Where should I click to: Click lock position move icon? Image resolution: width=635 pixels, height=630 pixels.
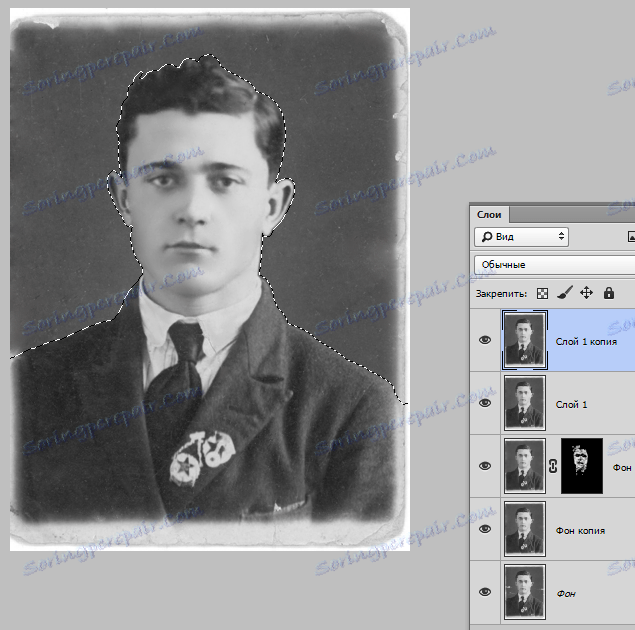pos(586,294)
